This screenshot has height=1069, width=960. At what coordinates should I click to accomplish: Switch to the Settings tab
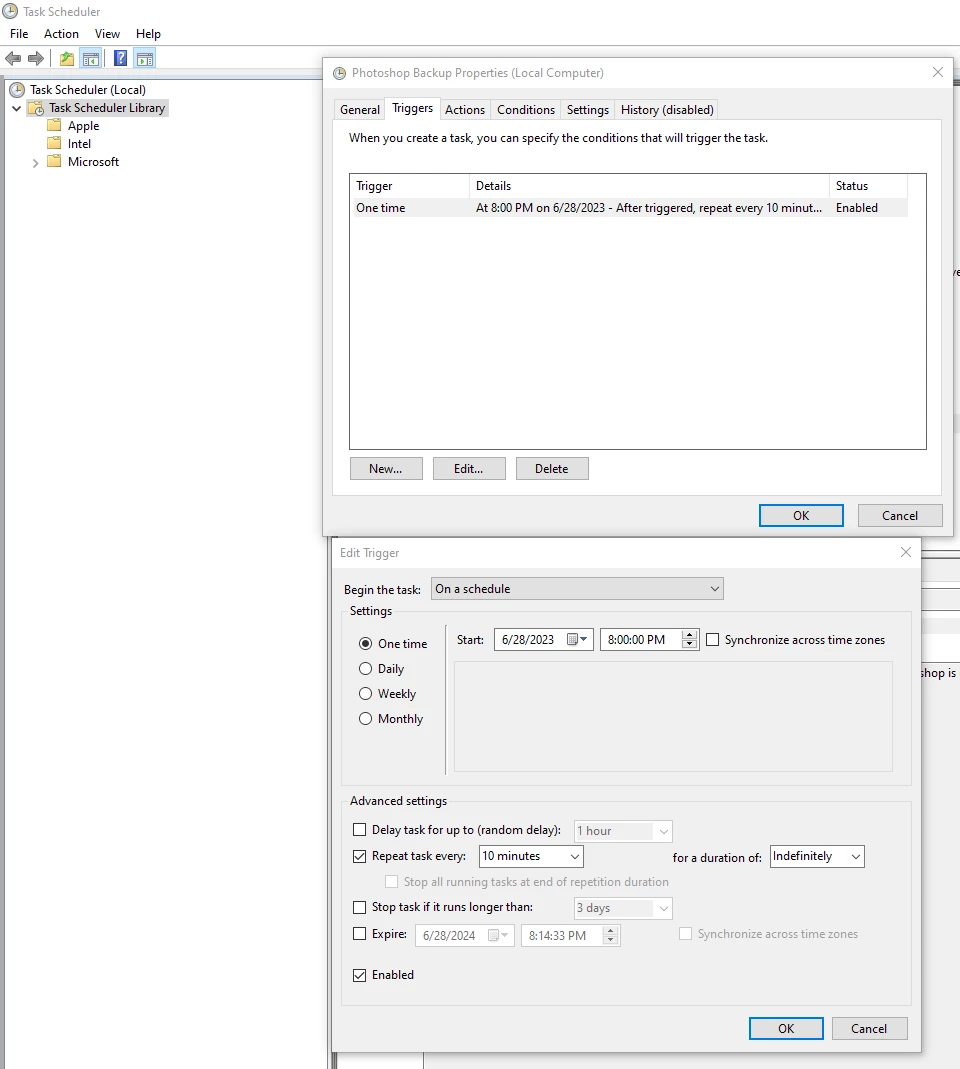(588, 110)
